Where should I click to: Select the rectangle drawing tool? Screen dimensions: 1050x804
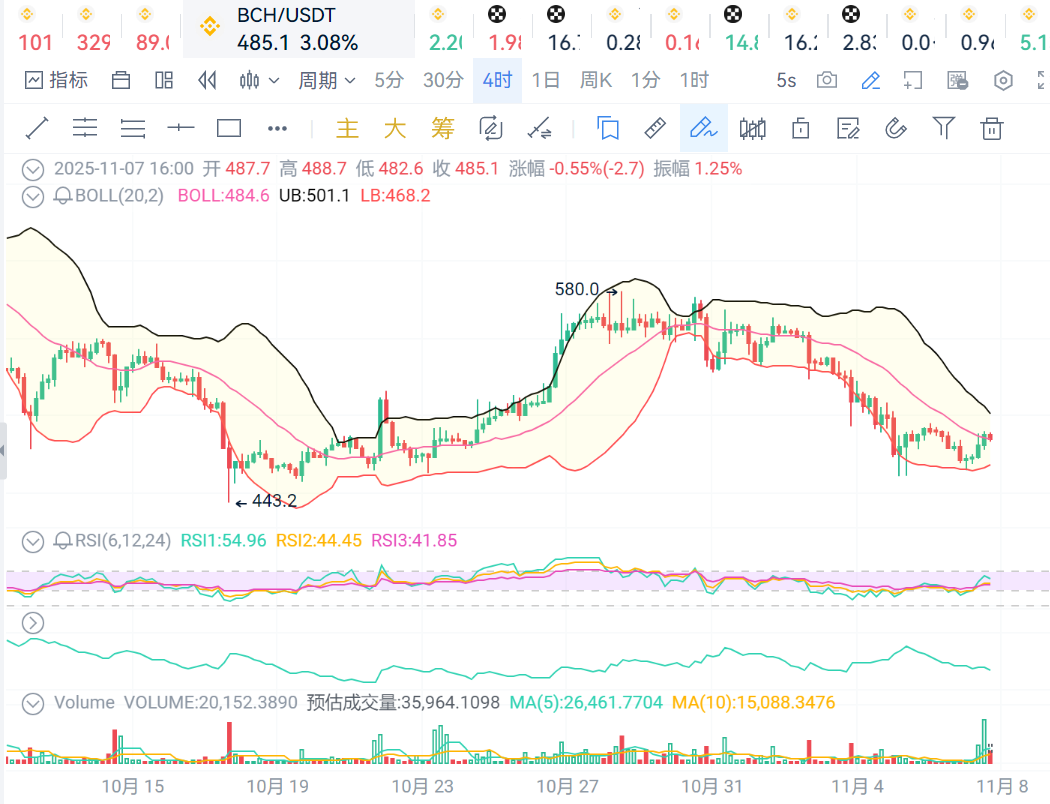[x=229, y=128]
